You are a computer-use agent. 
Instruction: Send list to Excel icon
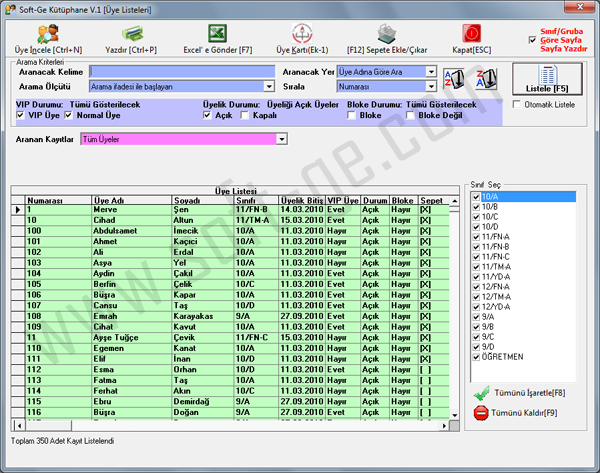pos(217,33)
